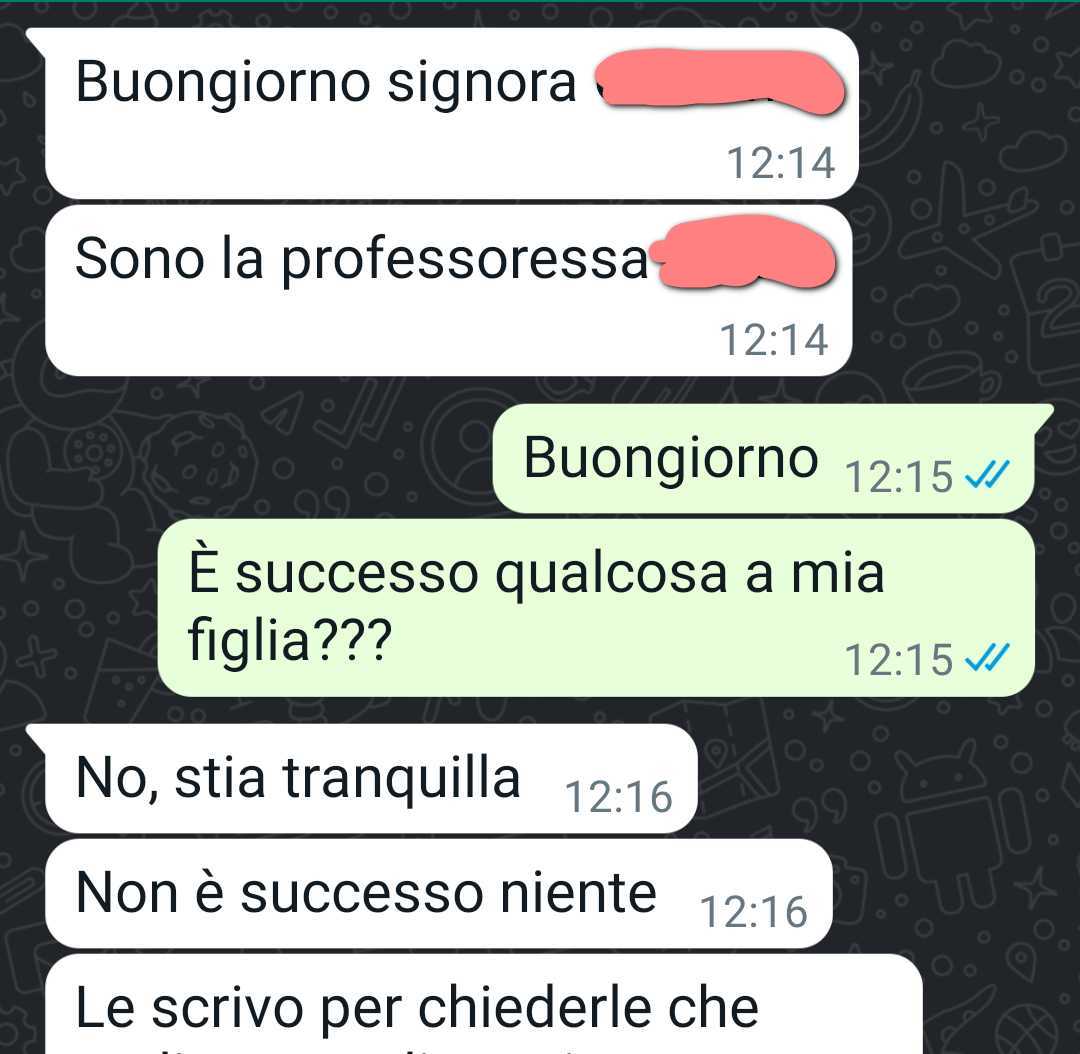
Task: Click the 12:16 timestamp beside 'No, stia tranquilla'
Action: pyautogui.click(x=619, y=797)
